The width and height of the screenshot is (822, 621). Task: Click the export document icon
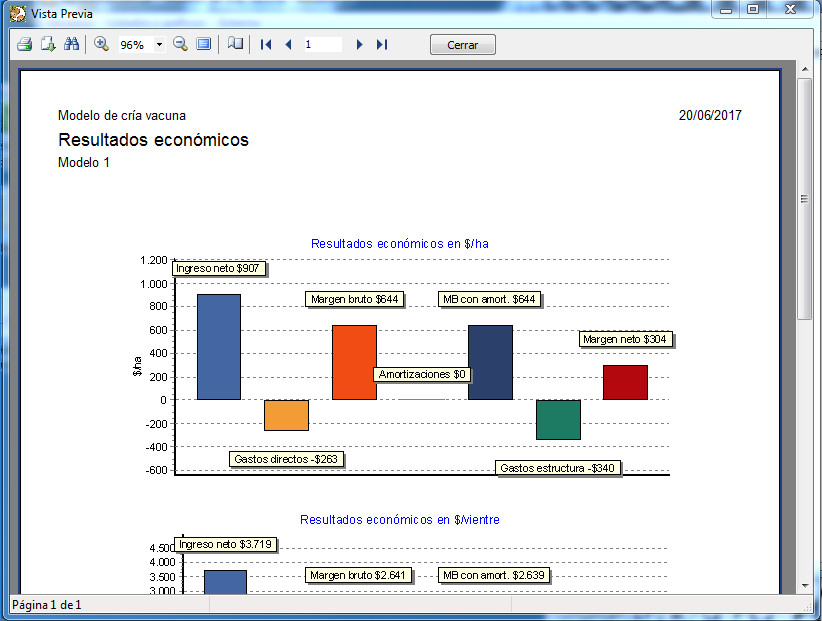[x=48, y=45]
